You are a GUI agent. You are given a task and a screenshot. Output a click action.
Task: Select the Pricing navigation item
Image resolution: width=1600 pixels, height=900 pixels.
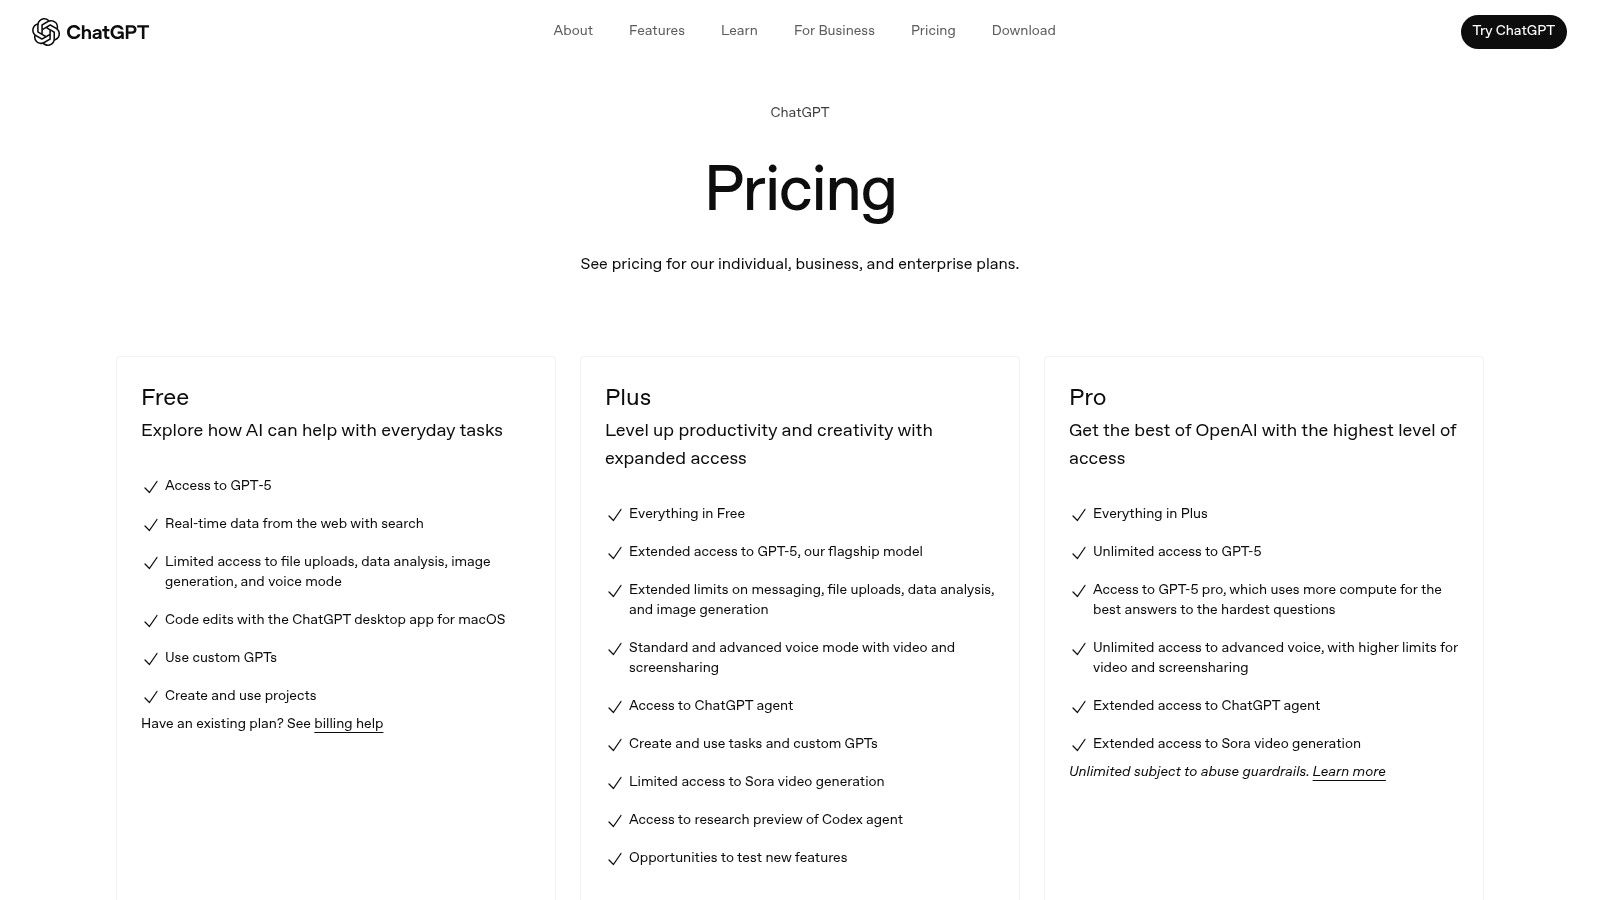click(x=933, y=31)
